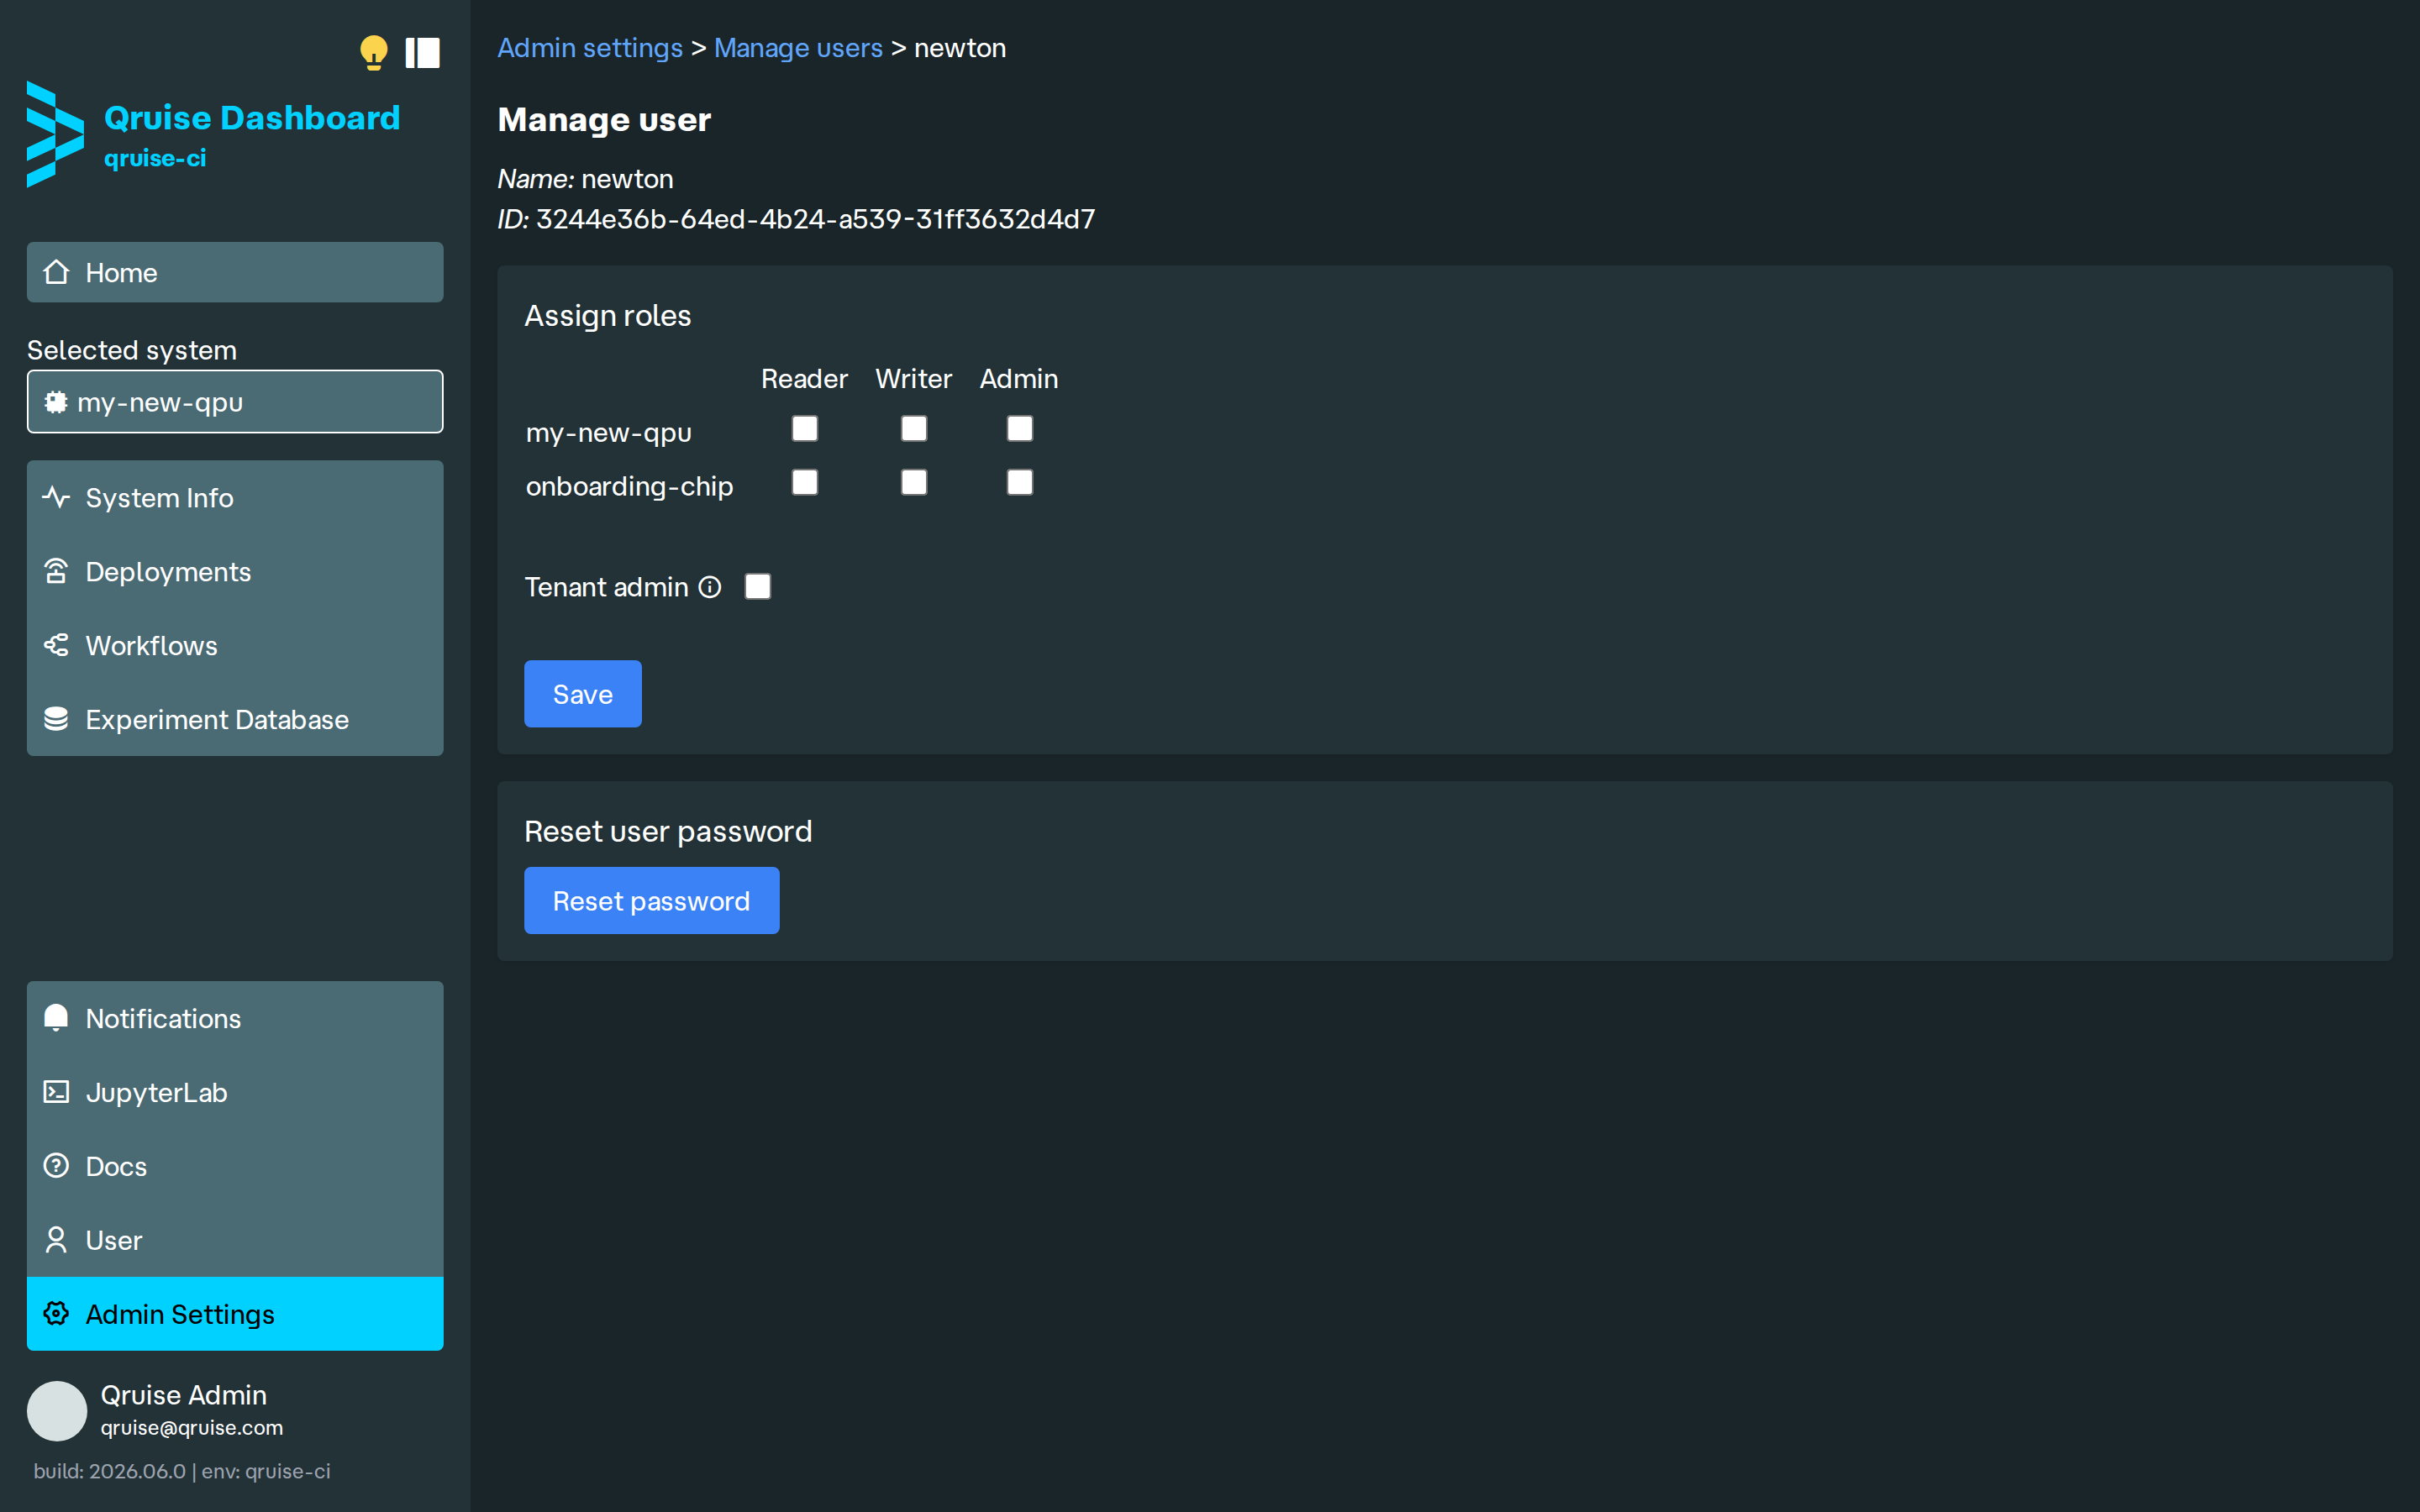Viewport: 2420px width, 1512px height.
Task: Enable Admin role for my-new-qpu
Action: click(1020, 429)
